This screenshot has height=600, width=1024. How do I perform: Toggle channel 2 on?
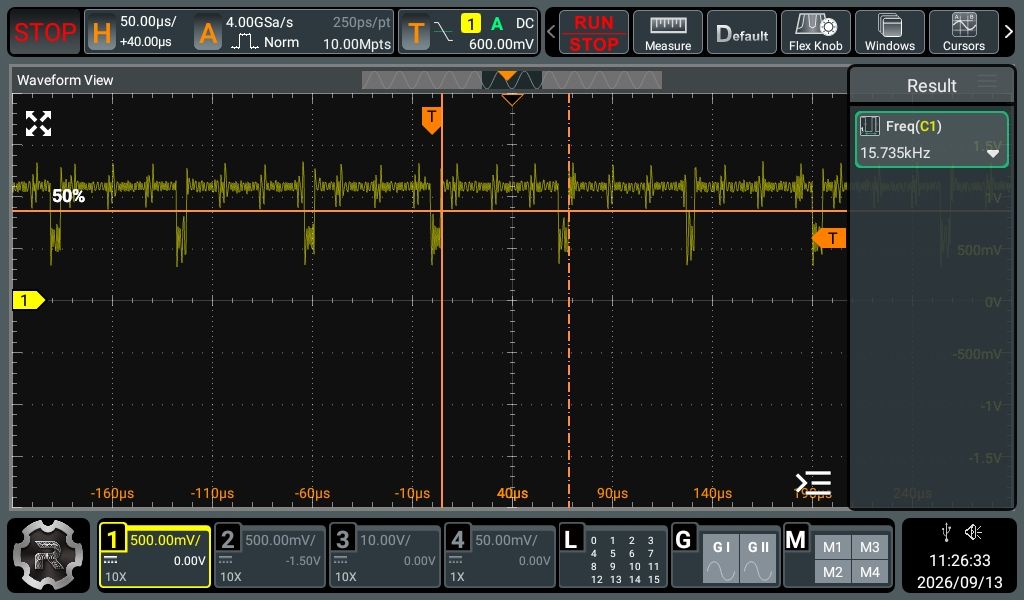pyautogui.click(x=270, y=556)
